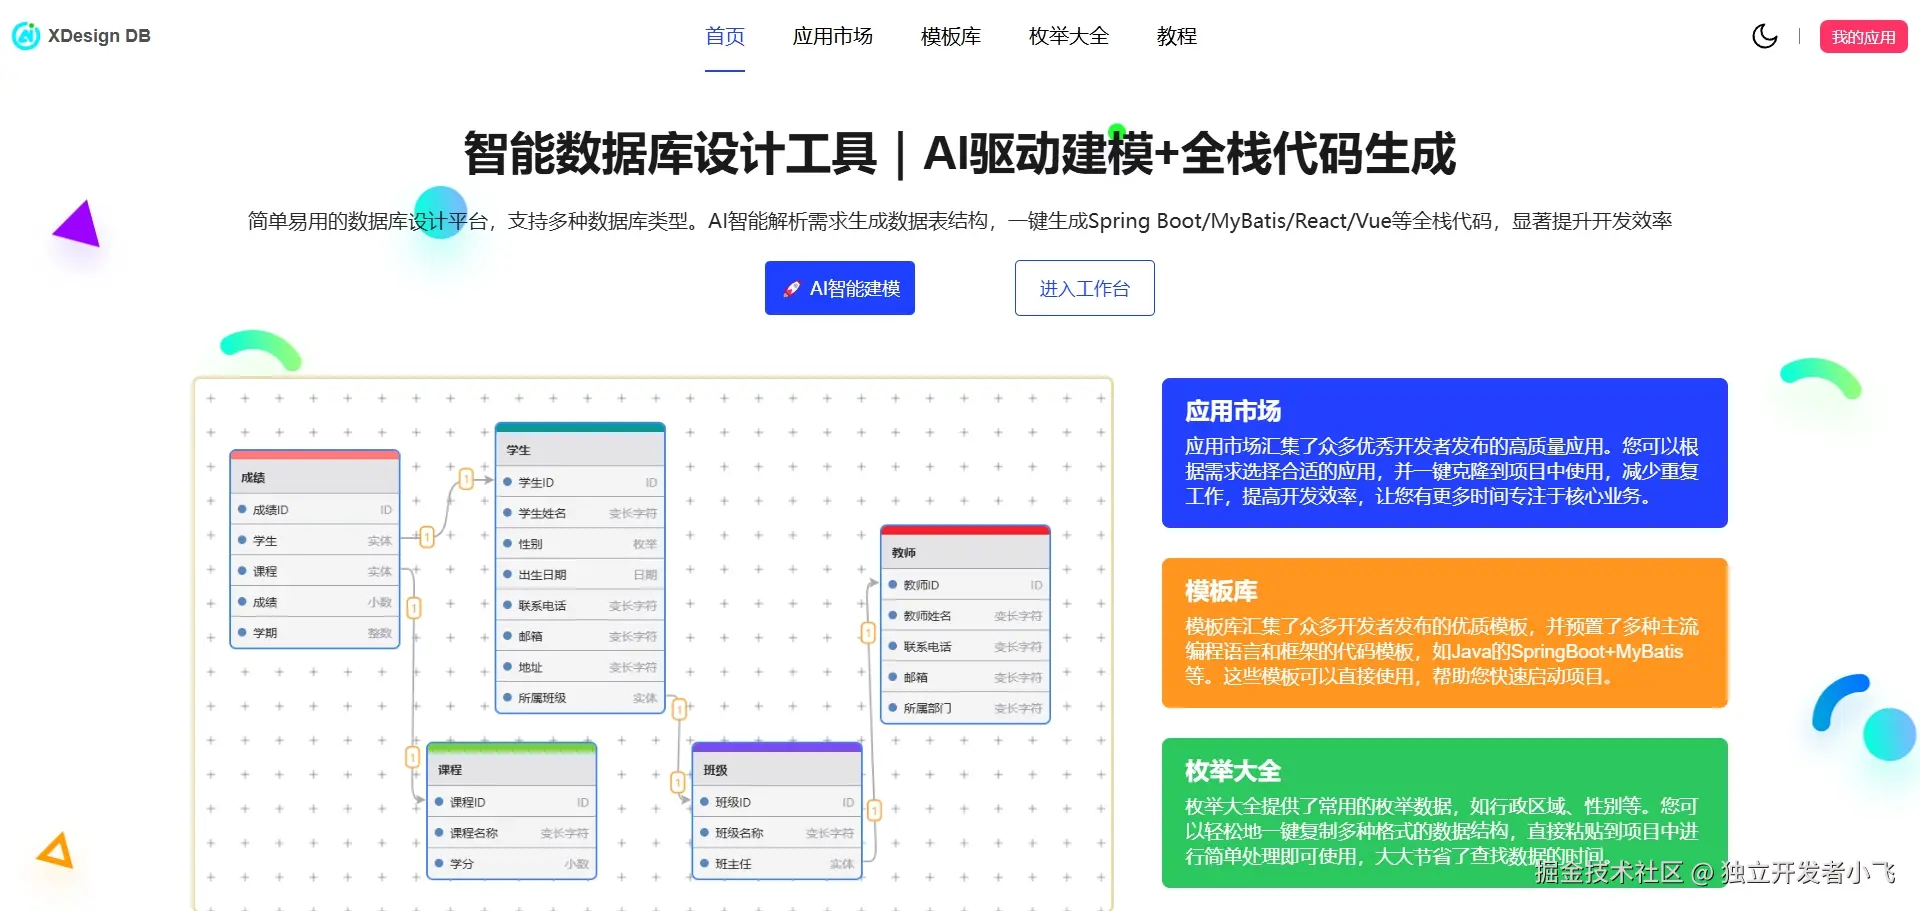Click the ID icon beside 班级ID field
This screenshot has height=911, width=1920.
coord(846,801)
